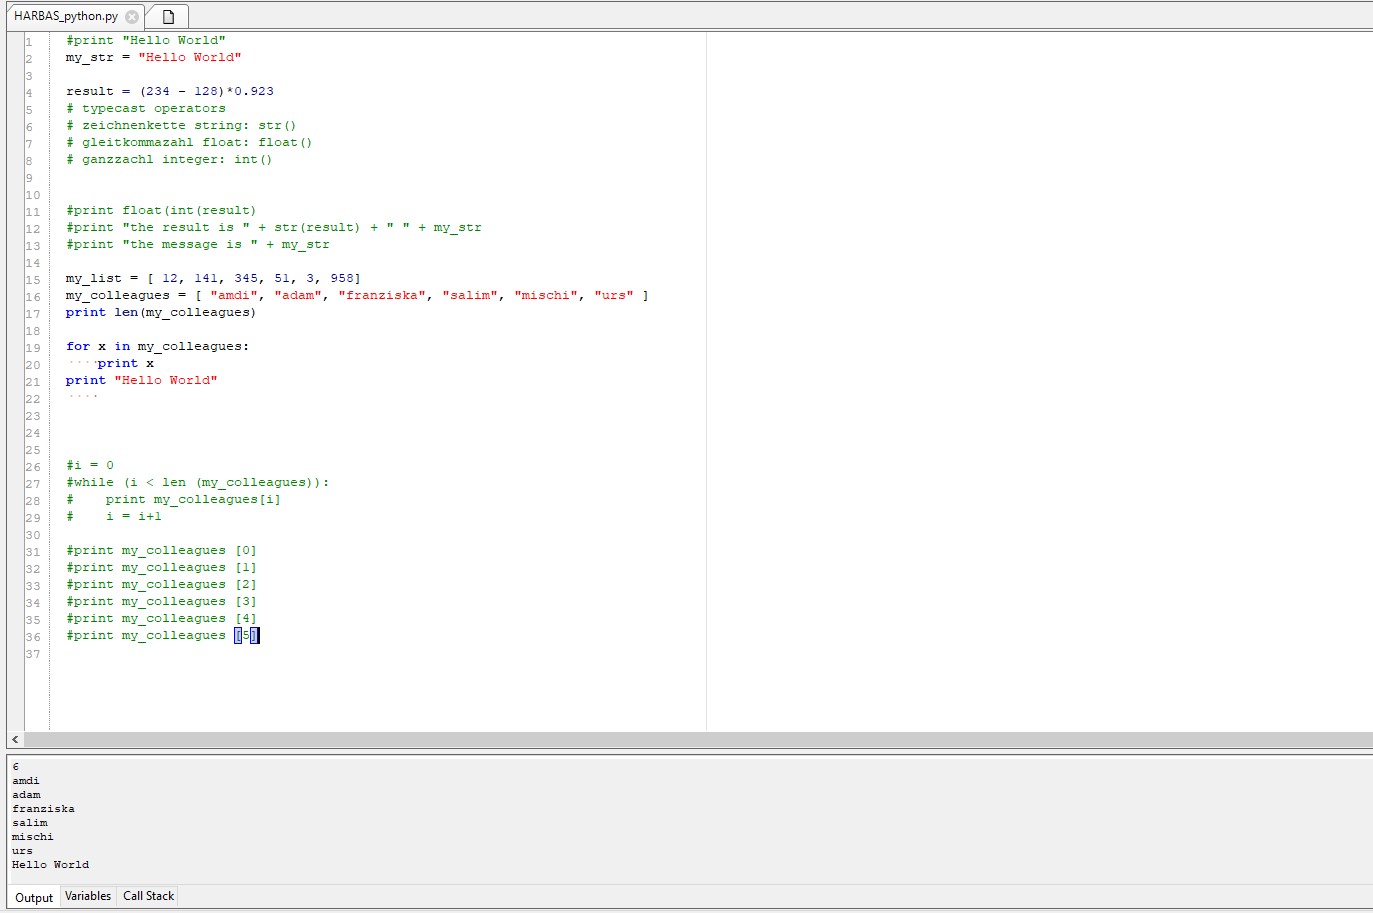Click the for x in my_colleagues loop line

157,346
